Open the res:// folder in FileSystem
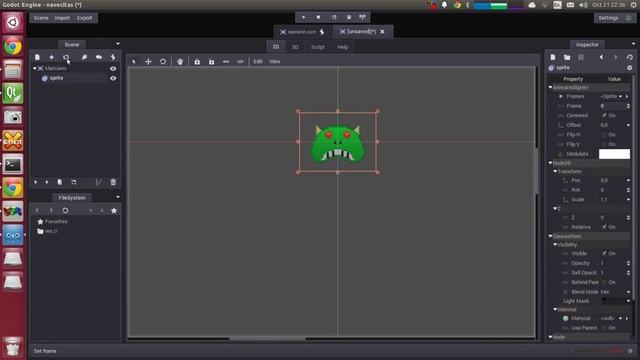This screenshot has height=360, width=640. pyautogui.click(x=51, y=231)
